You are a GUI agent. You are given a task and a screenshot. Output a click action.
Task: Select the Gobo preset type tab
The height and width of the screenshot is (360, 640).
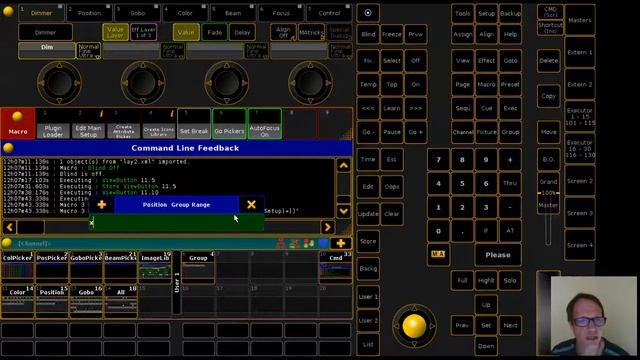138,13
